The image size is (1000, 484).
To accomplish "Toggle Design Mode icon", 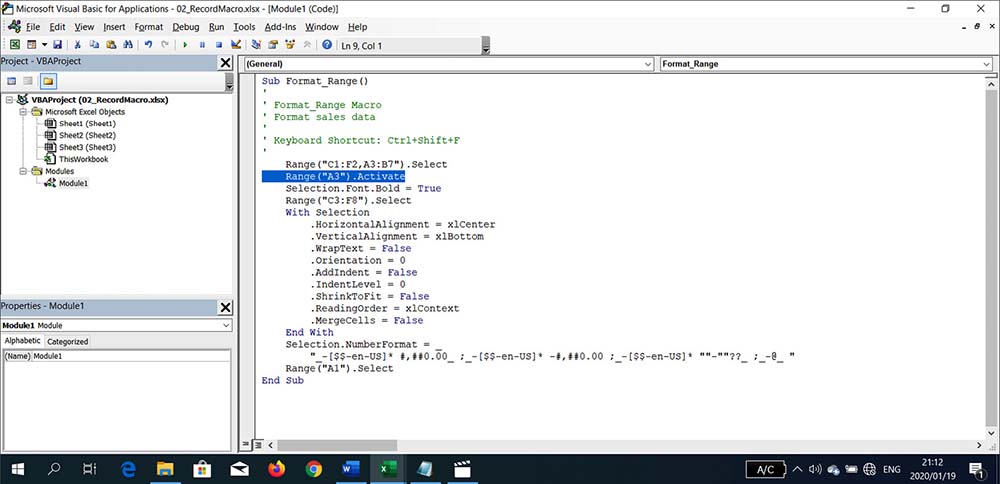I will (x=236, y=45).
